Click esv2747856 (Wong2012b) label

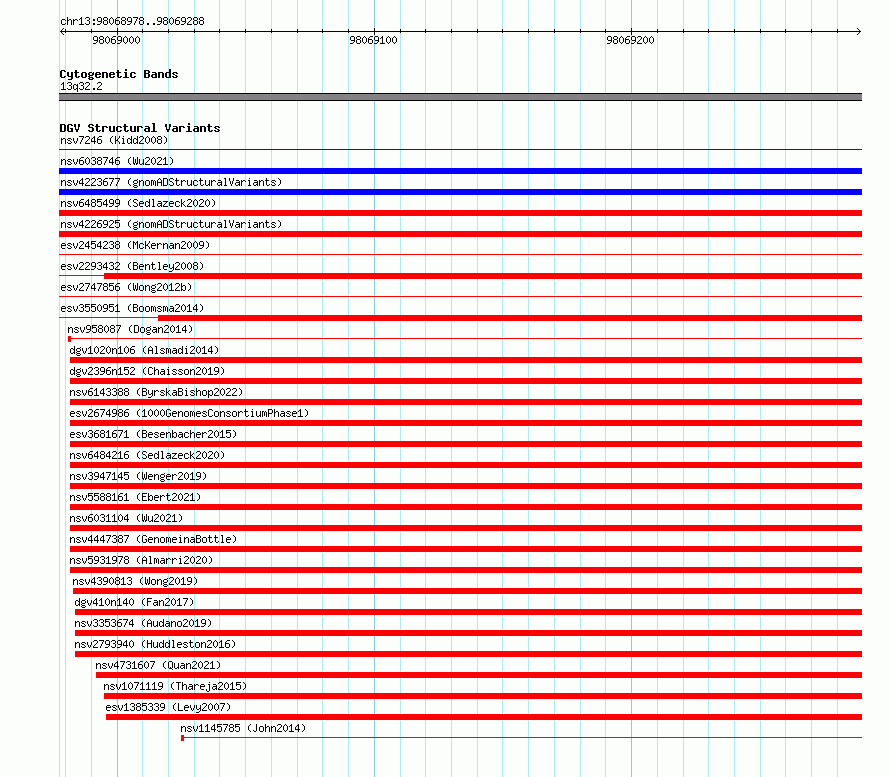point(126,287)
